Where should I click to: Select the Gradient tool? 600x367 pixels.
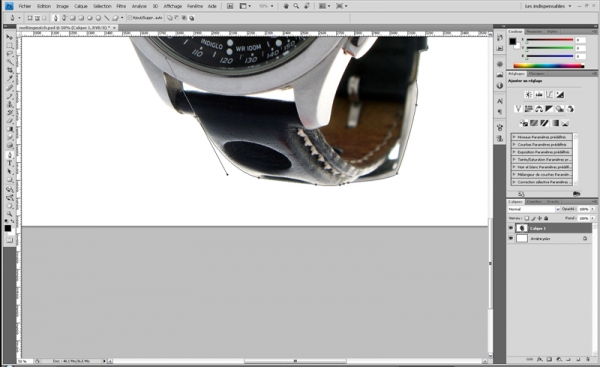(x=10, y=129)
